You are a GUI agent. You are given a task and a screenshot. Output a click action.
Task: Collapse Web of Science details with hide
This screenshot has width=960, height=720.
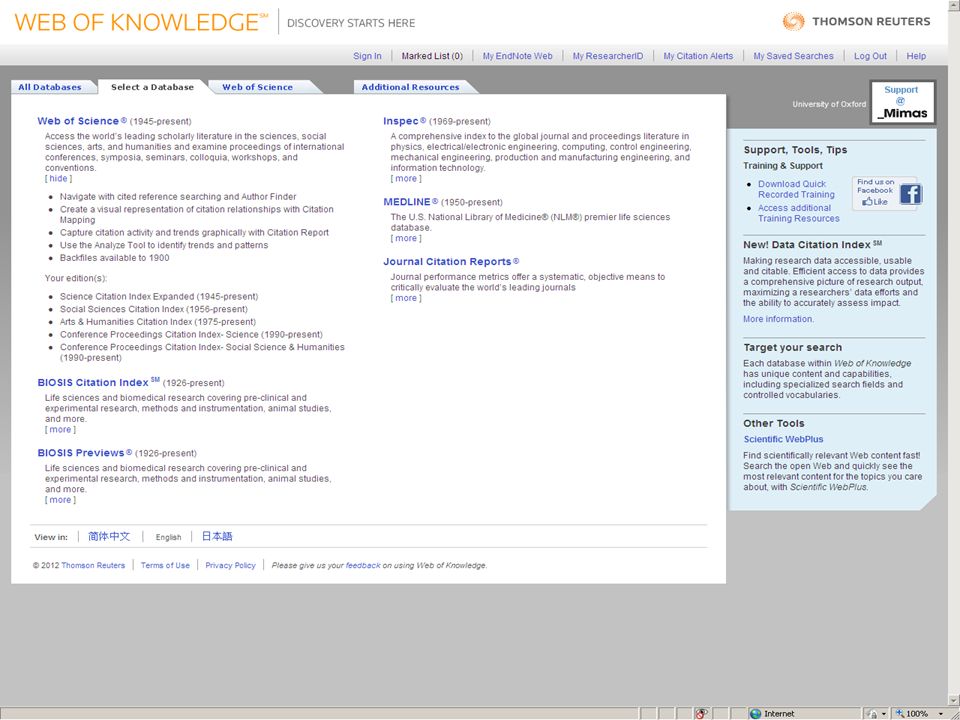point(58,178)
